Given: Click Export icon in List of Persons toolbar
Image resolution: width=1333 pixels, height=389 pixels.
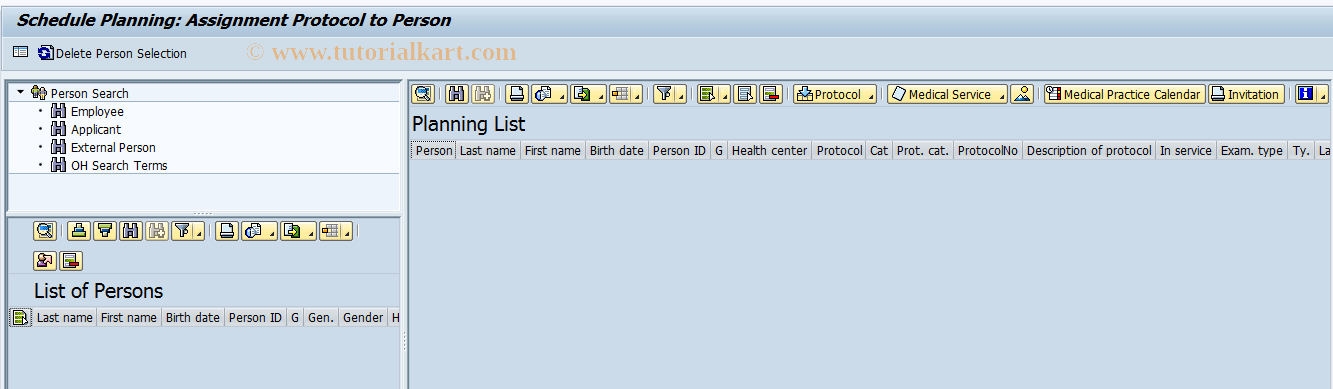Looking at the screenshot, I should [x=291, y=231].
